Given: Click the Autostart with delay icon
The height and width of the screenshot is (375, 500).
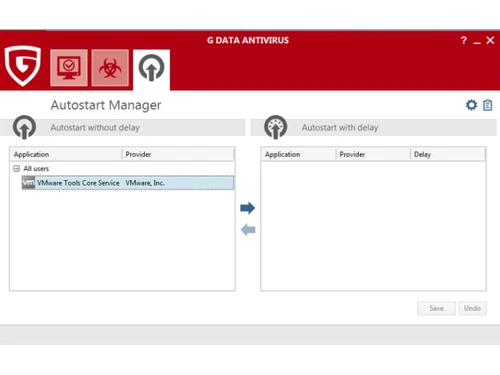Looking at the screenshot, I should click(x=276, y=127).
